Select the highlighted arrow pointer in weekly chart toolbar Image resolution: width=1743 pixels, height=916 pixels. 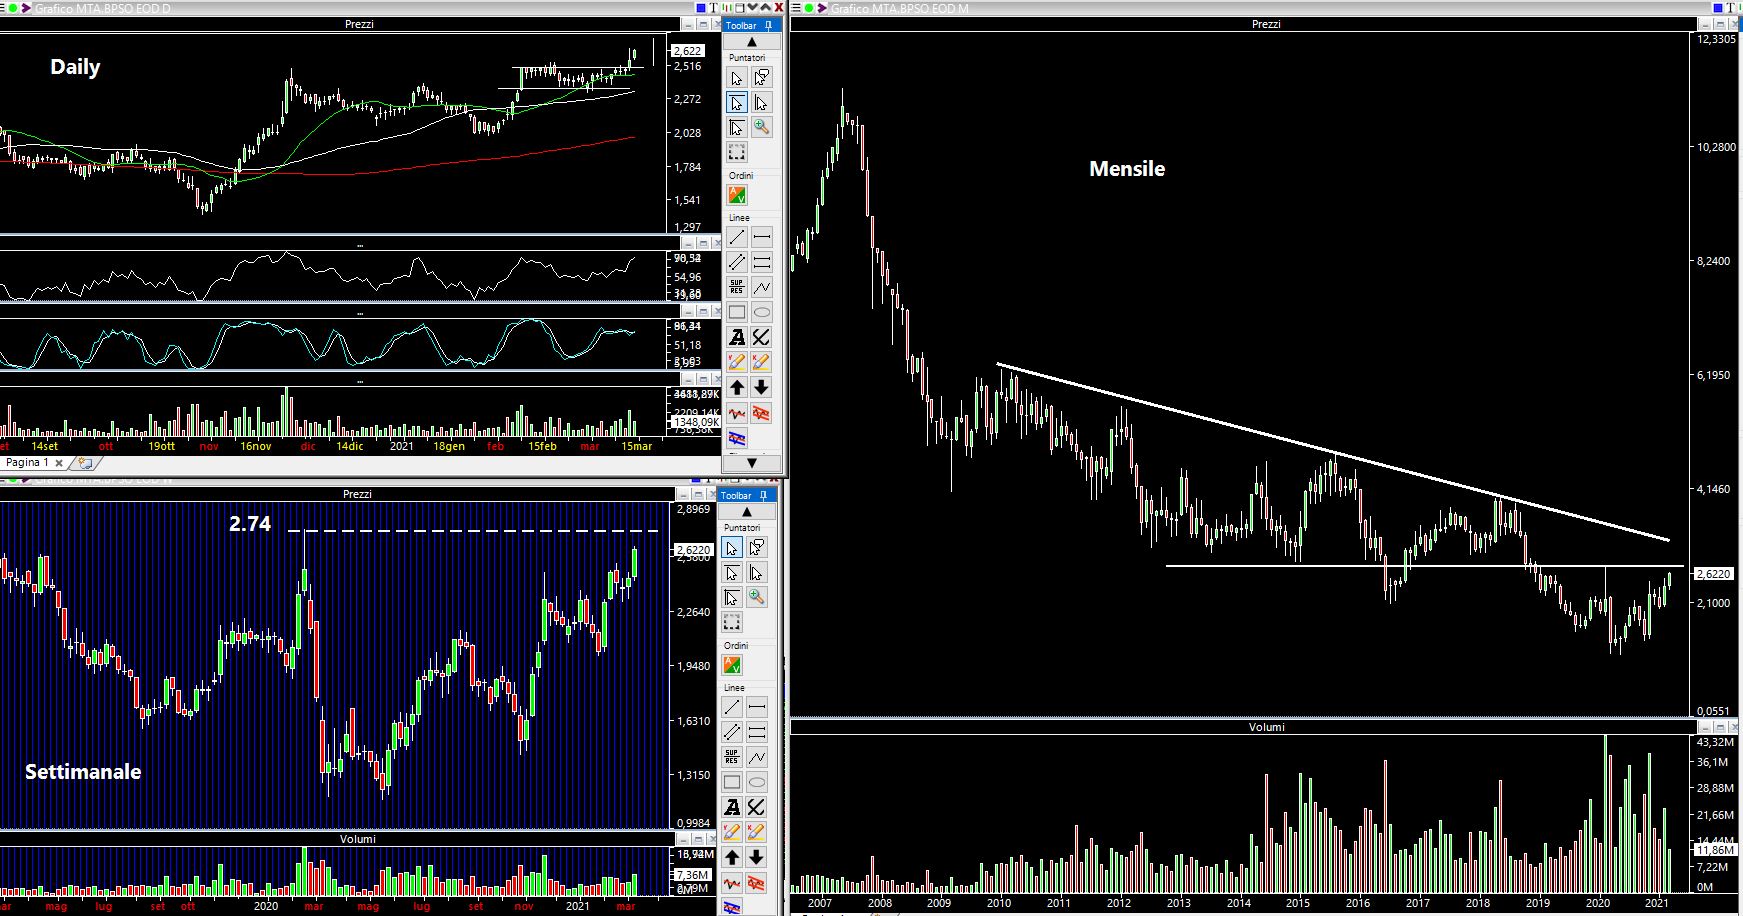click(x=732, y=548)
